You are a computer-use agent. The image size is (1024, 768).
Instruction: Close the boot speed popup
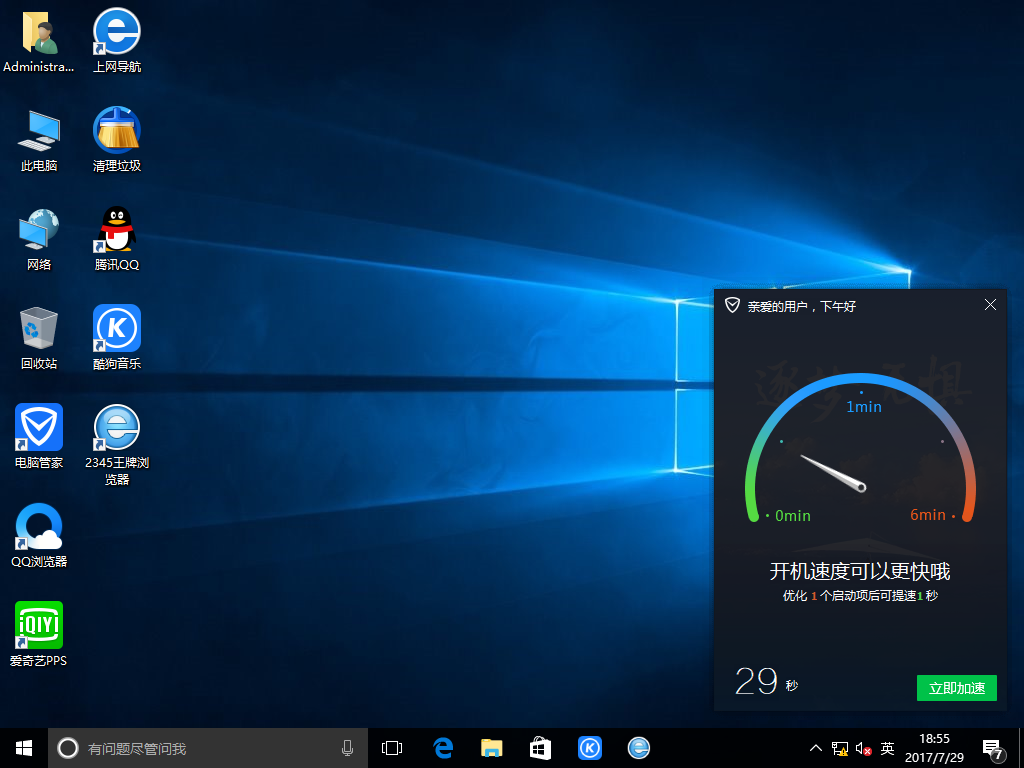click(990, 305)
